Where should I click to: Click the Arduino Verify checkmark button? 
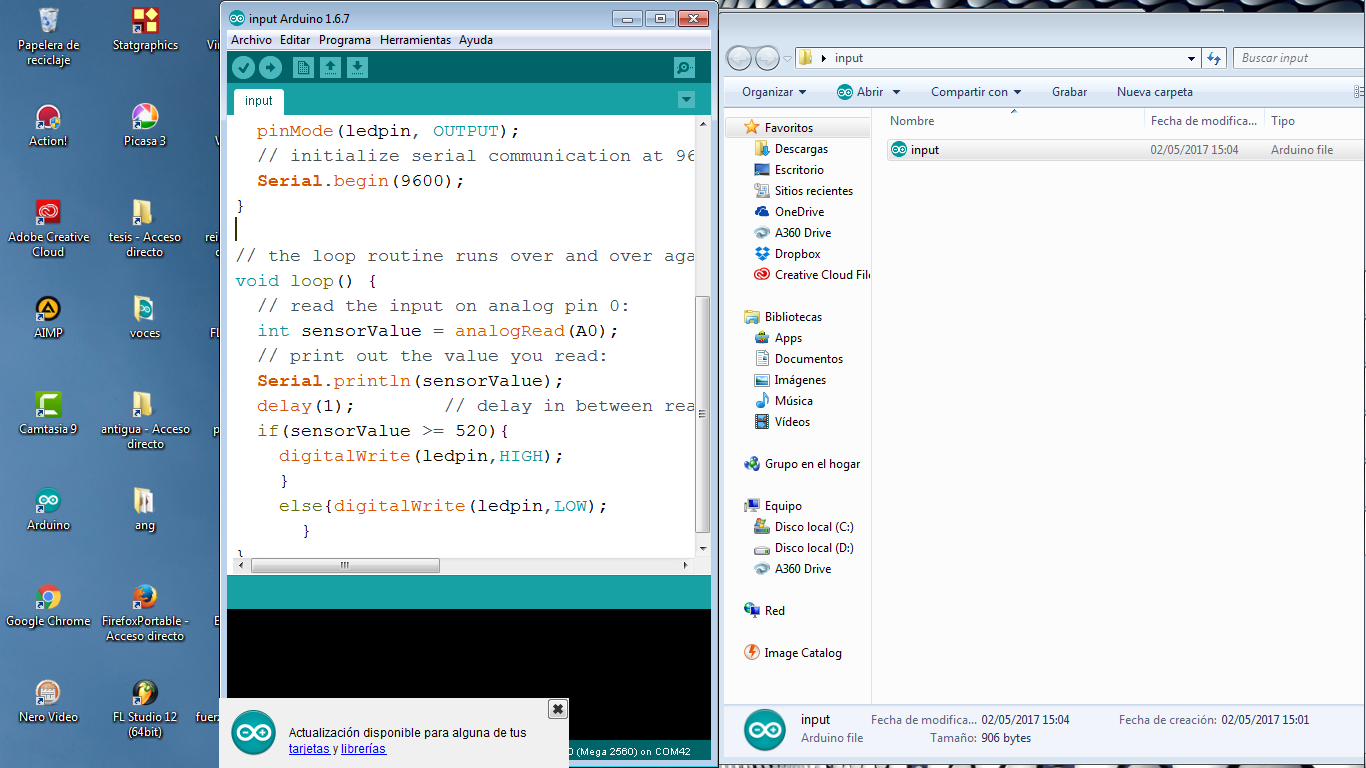coord(243,67)
